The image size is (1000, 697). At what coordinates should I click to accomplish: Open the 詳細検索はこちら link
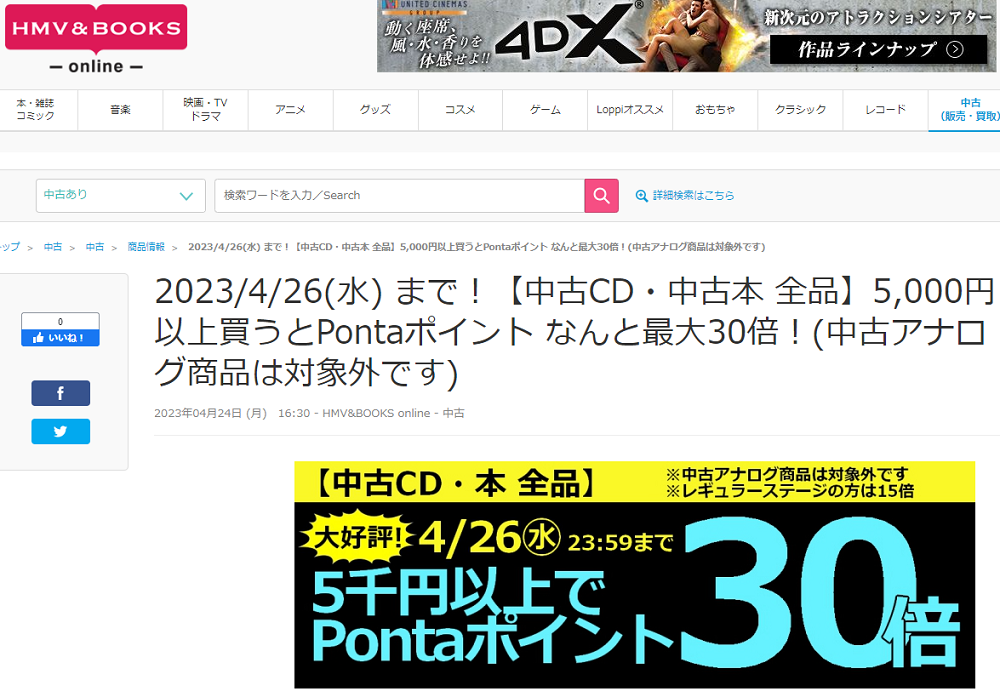[x=693, y=196]
